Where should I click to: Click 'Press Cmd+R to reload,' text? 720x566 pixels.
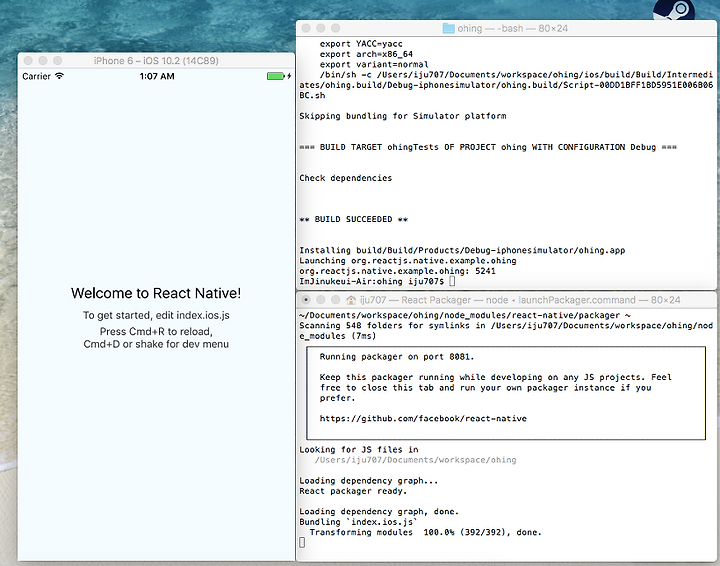click(156, 331)
